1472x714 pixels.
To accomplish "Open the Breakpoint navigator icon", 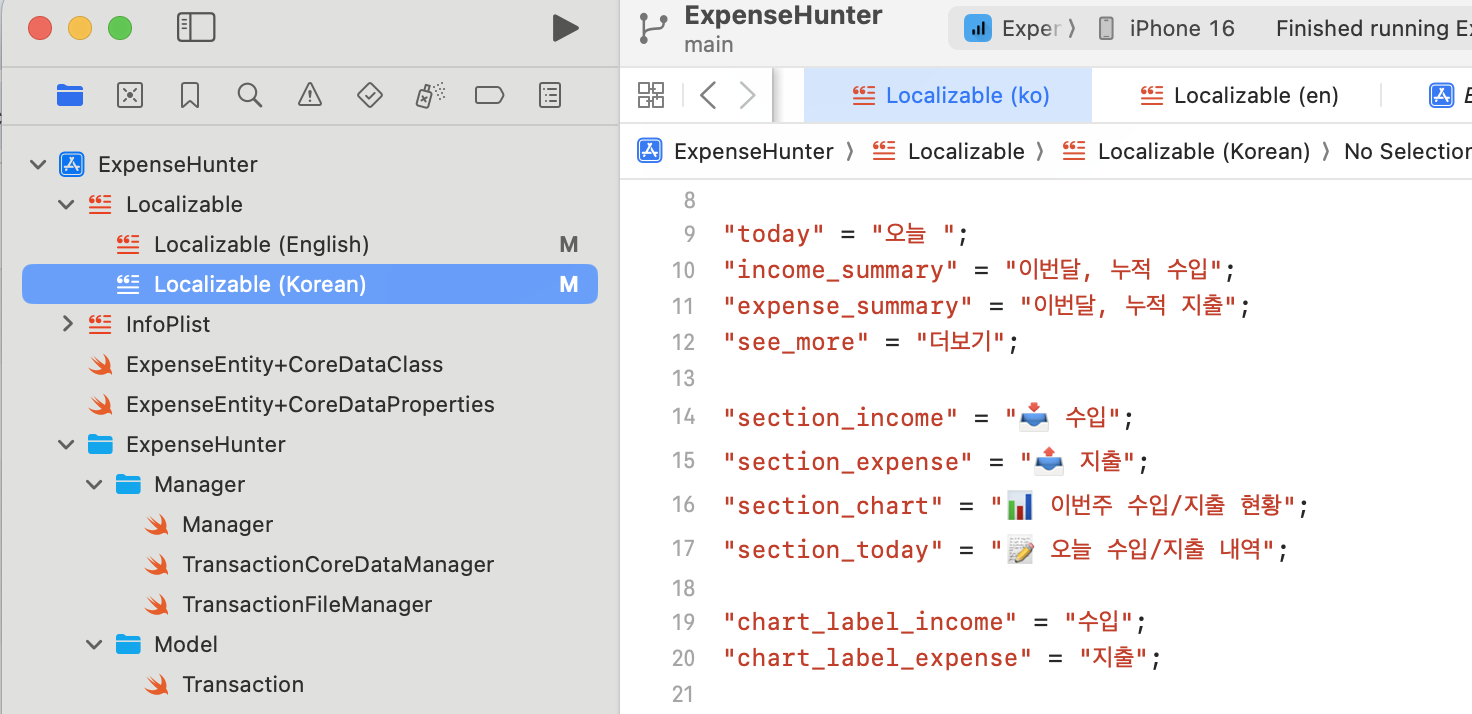I will point(489,95).
